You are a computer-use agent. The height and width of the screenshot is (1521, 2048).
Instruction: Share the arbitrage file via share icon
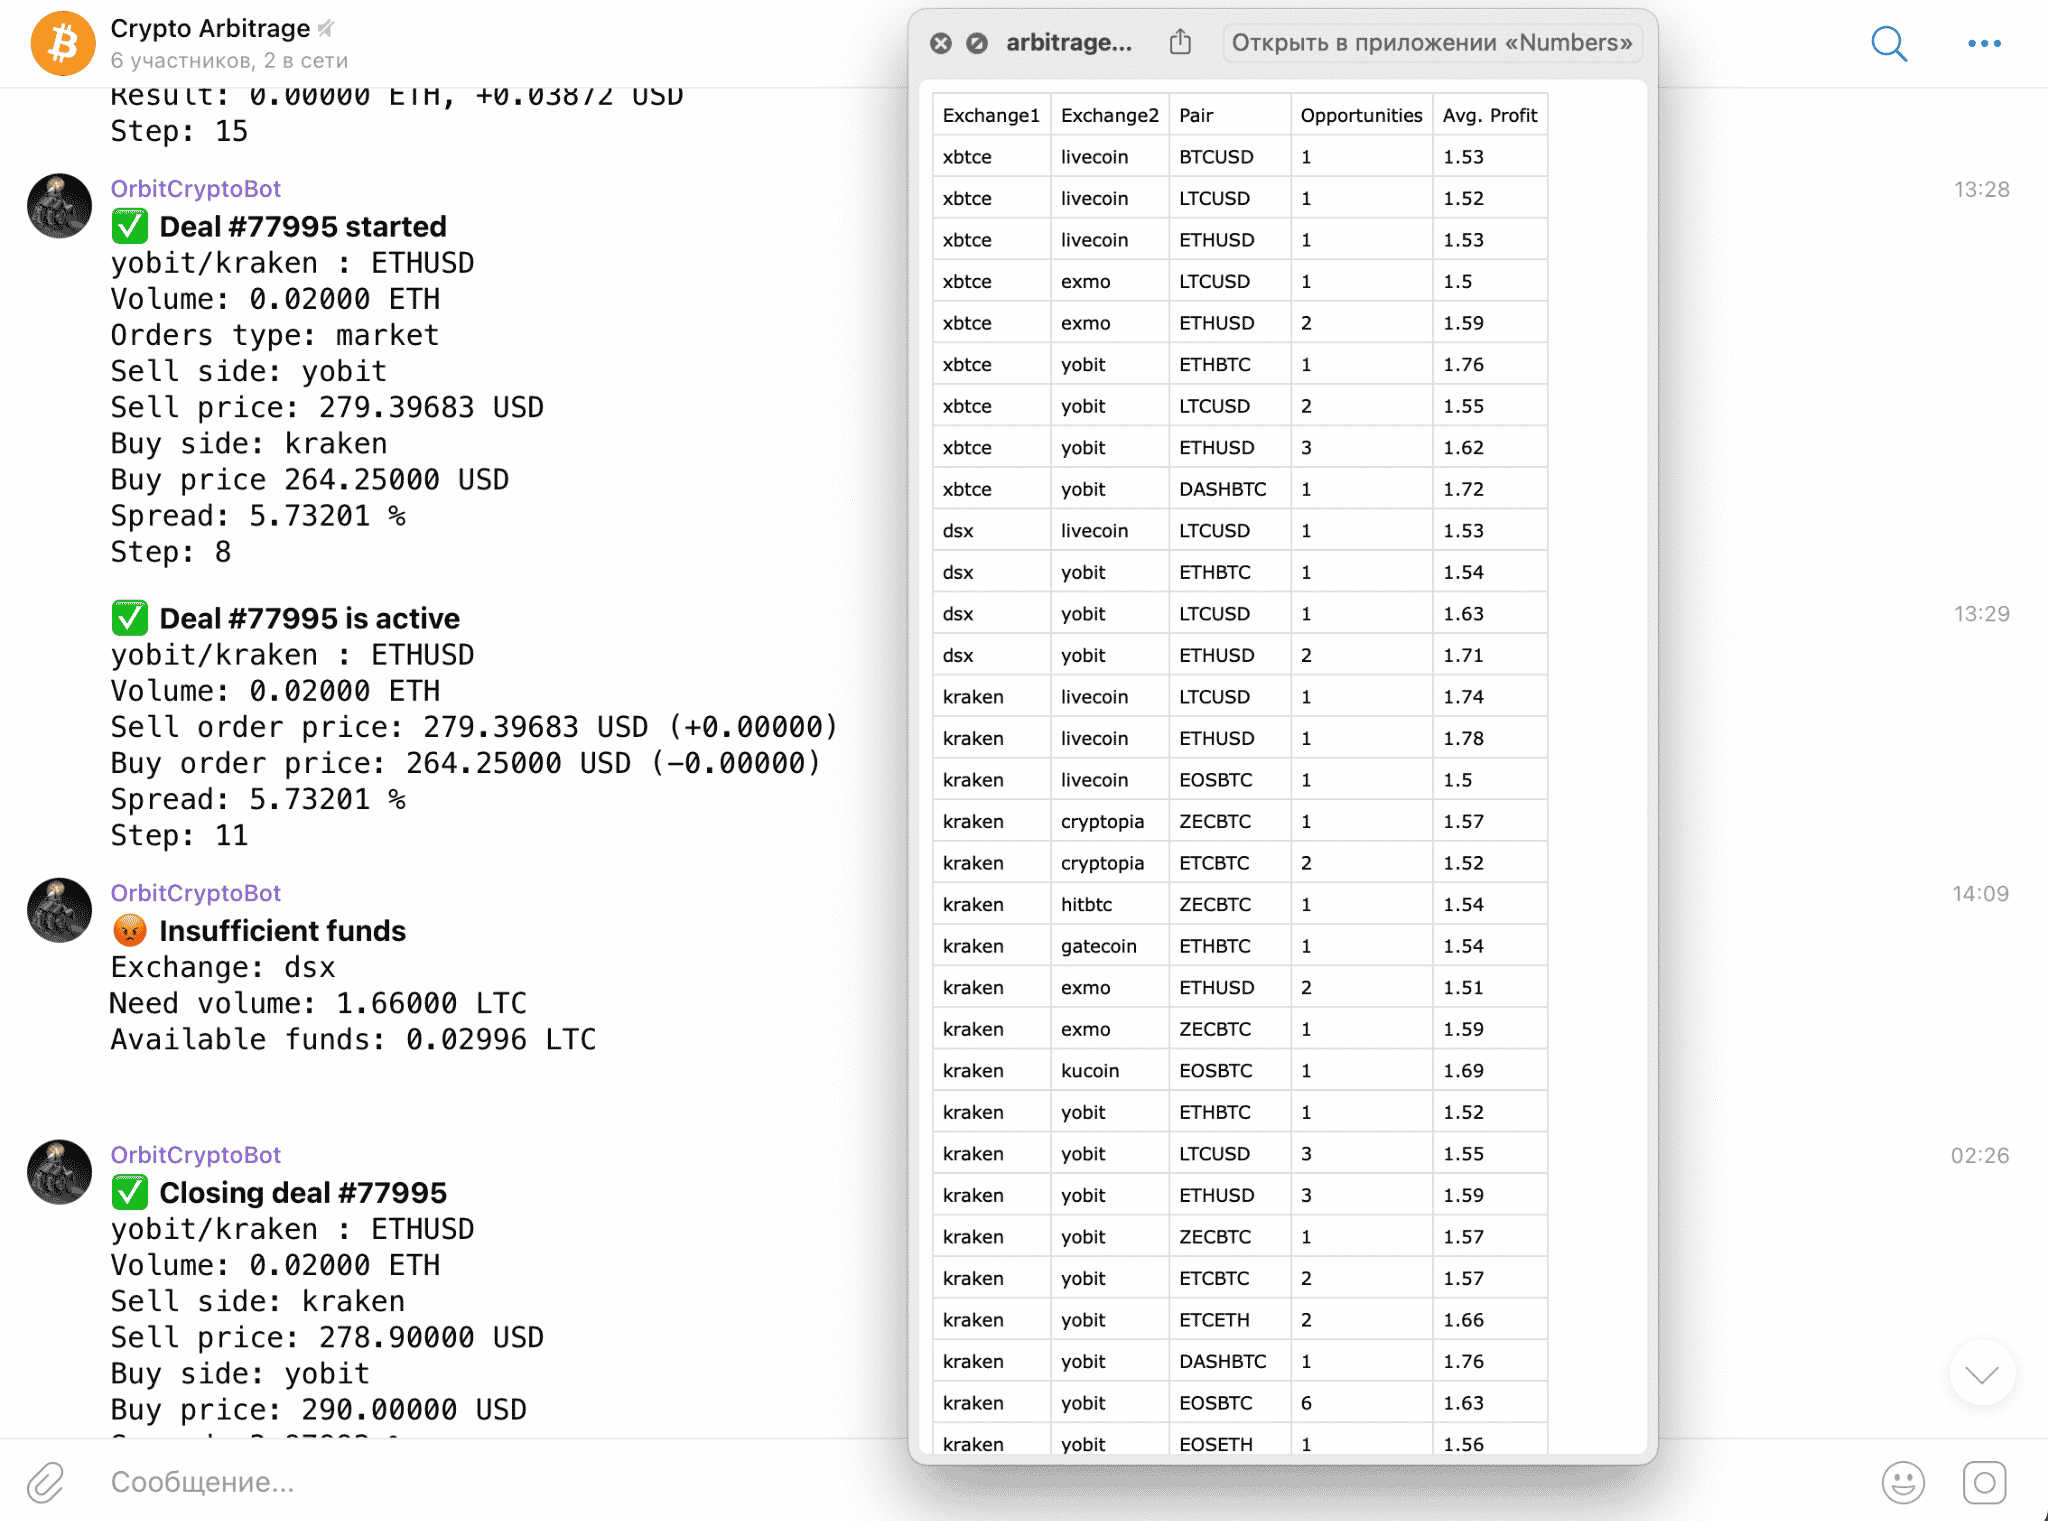(x=1180, y=42)
